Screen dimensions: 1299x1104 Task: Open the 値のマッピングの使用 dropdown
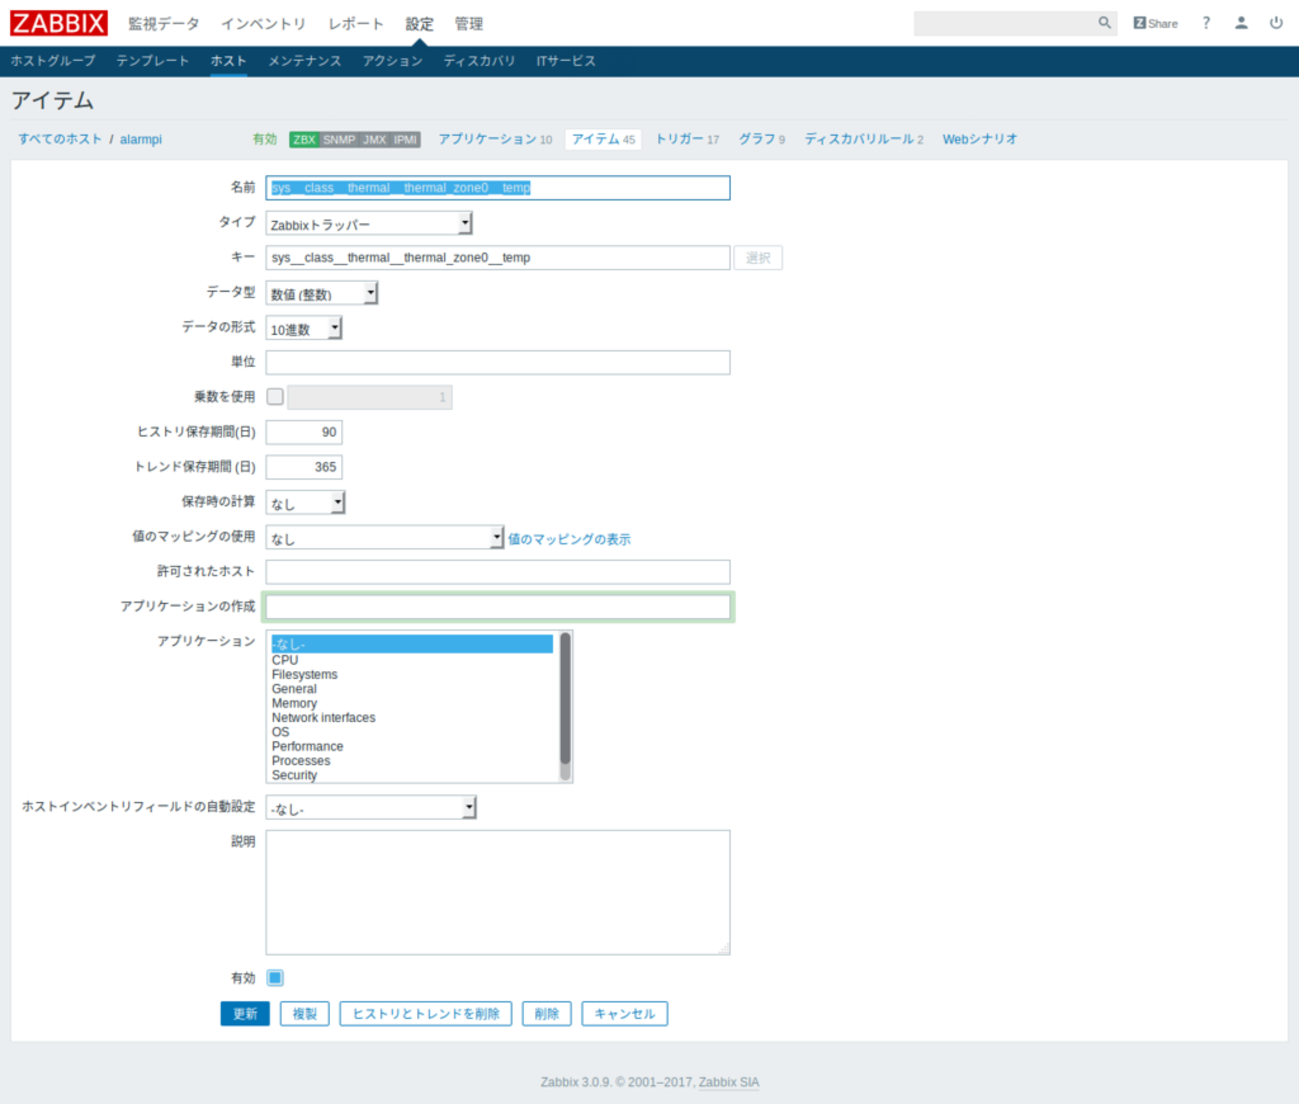pyautogui.click(x=385, y=537)
